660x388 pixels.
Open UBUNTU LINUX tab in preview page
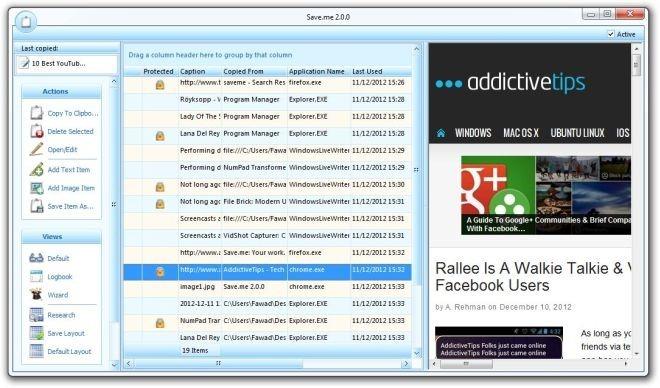coord(577,133)
